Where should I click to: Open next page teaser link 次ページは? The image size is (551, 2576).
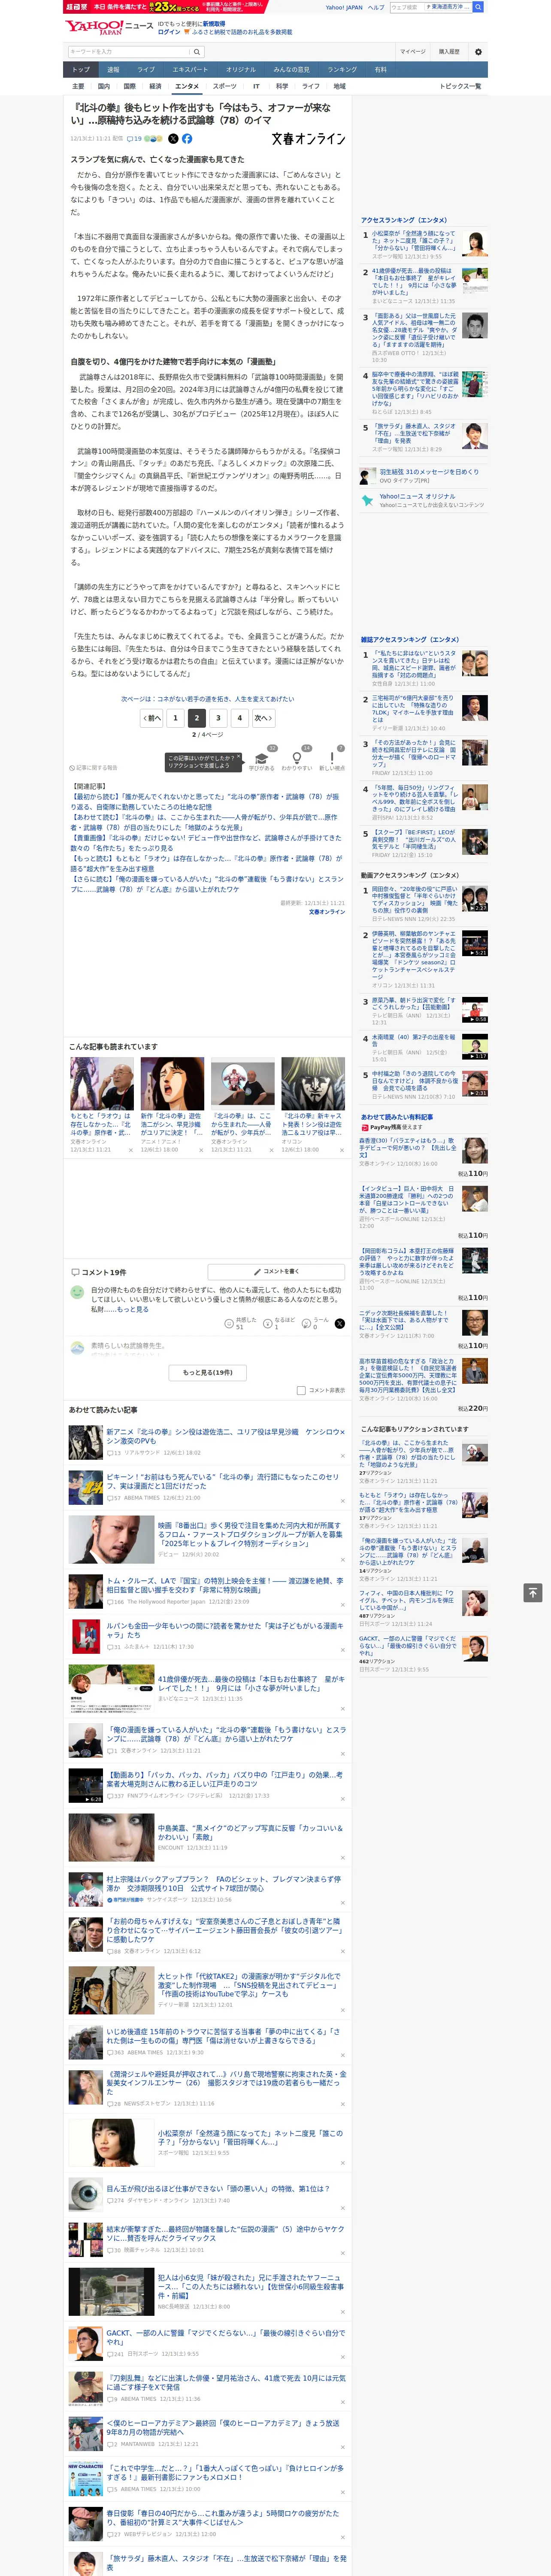pos(208,699)
